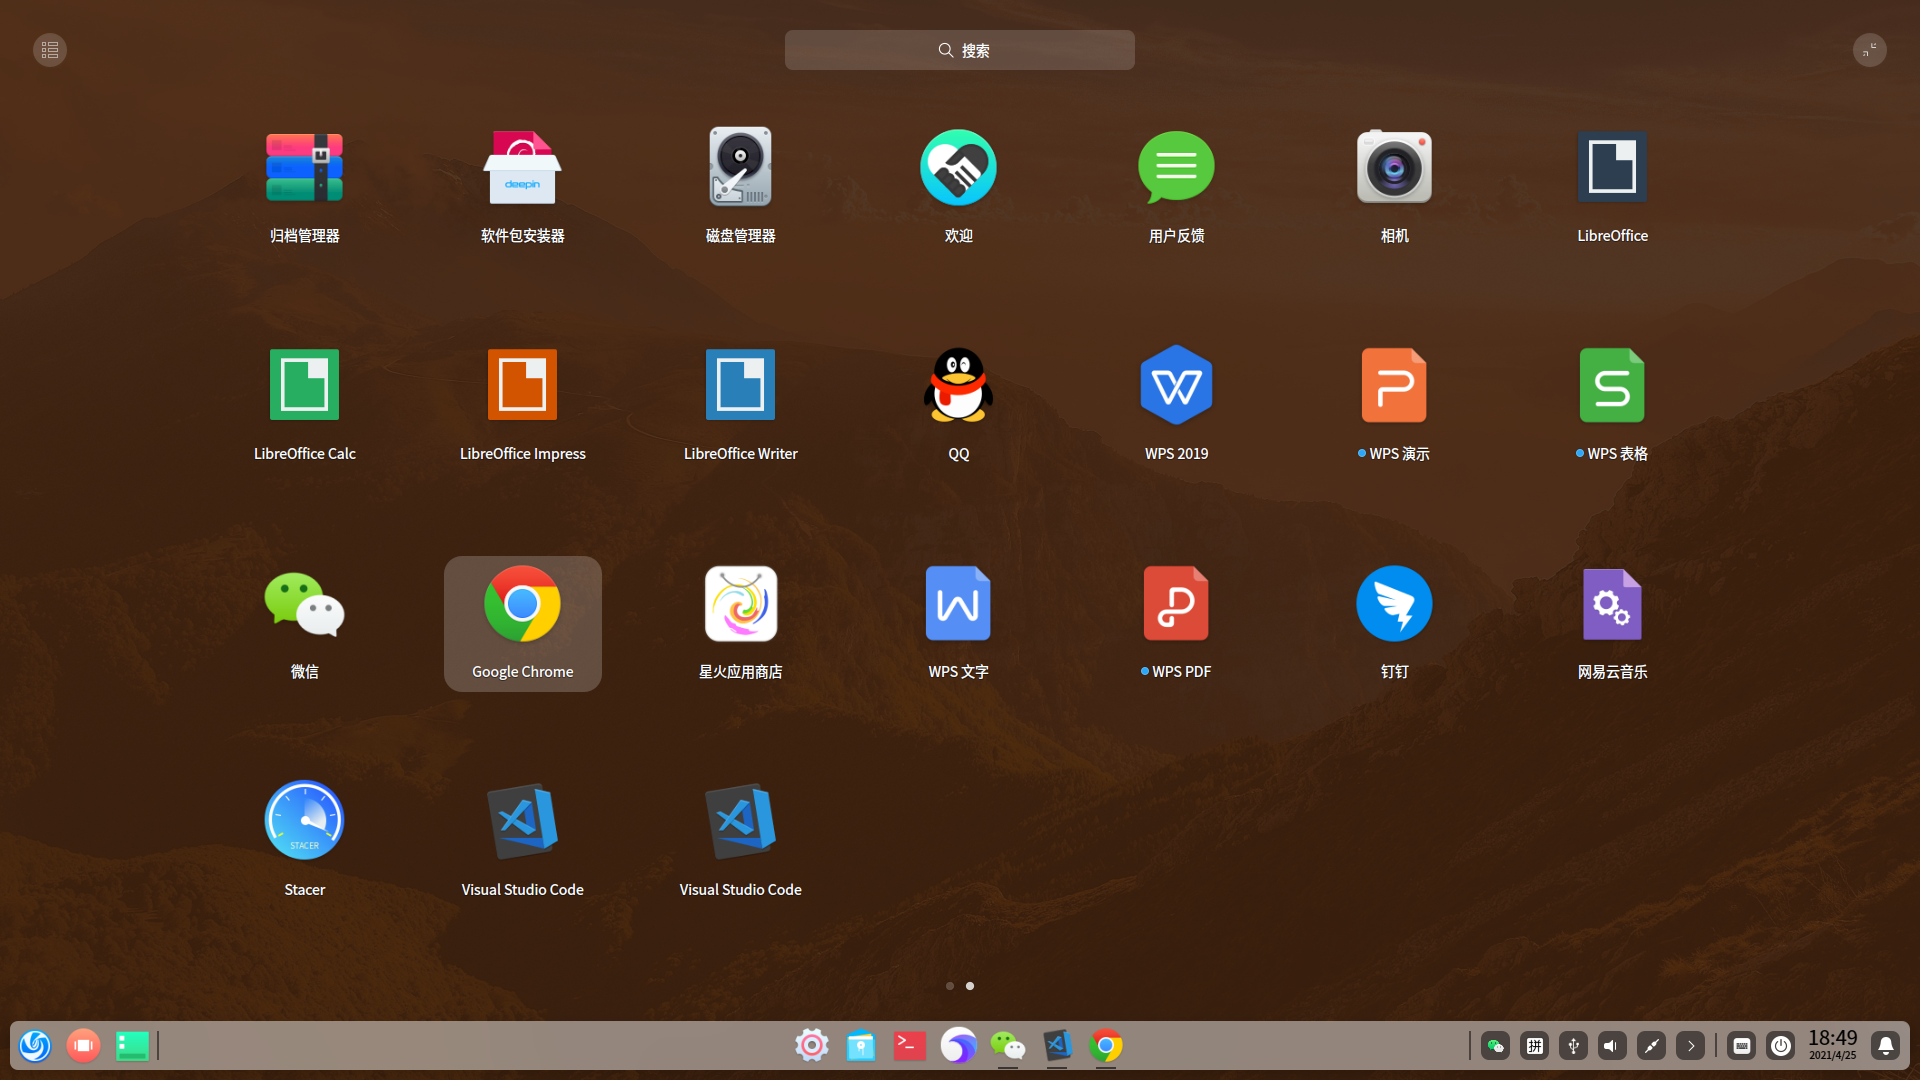Exit fullscreen launcher mode at top-right
Screen dimensions: 1920x1080
coord(1869,50)
